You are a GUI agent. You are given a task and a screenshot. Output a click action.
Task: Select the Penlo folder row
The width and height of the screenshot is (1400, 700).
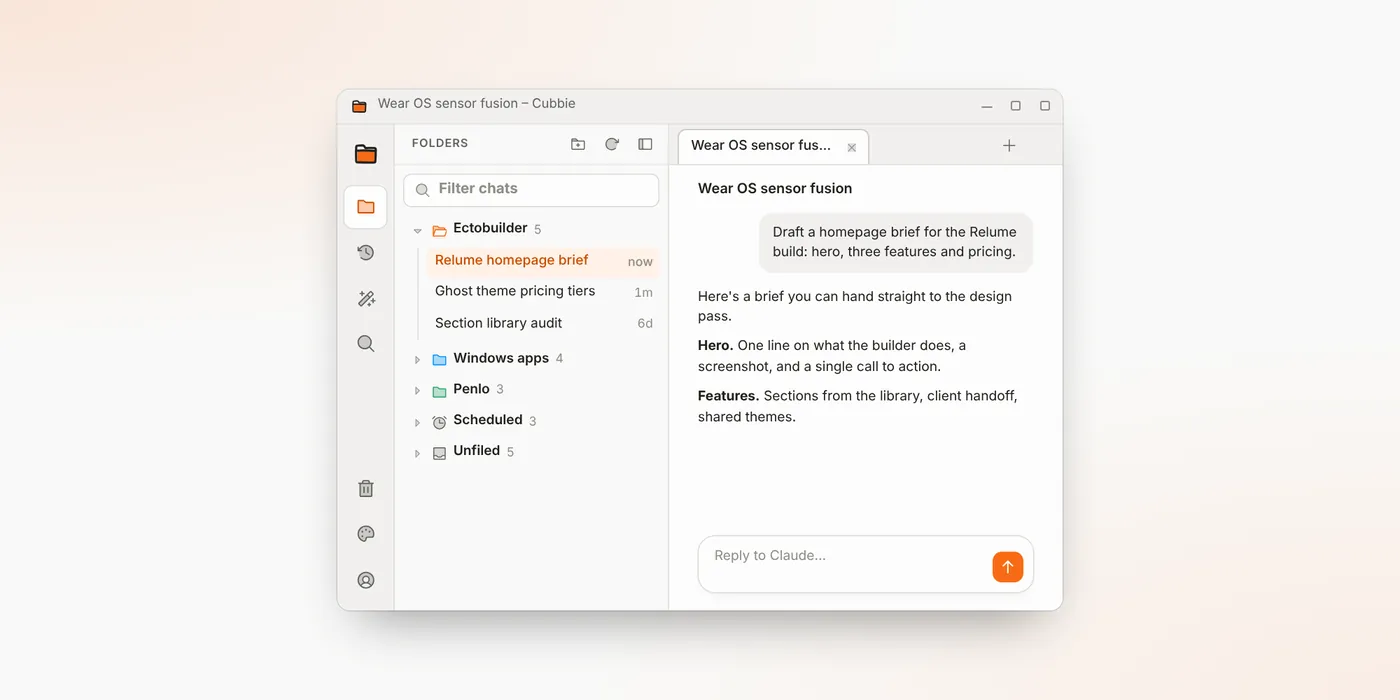(x=531, y=390)
